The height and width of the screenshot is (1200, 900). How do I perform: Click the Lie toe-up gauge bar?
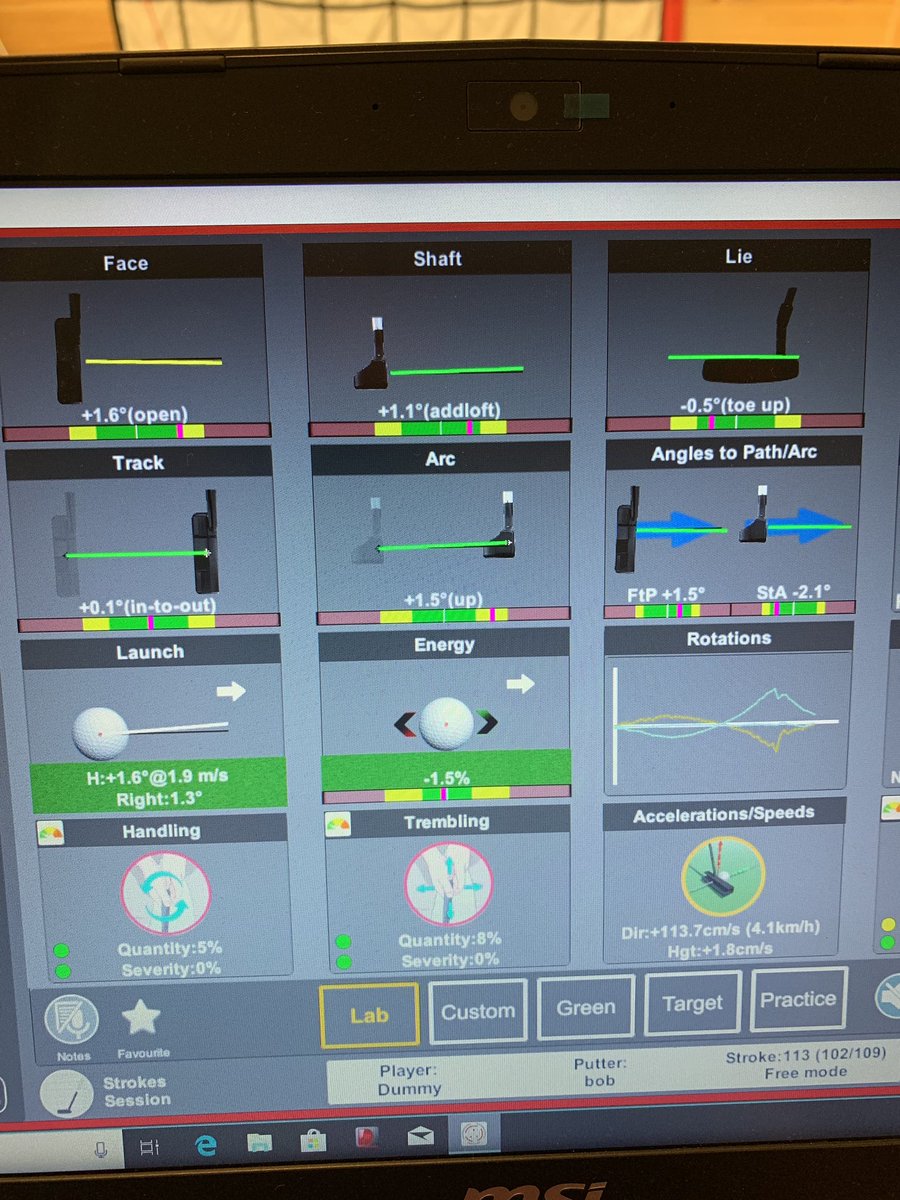734,422
